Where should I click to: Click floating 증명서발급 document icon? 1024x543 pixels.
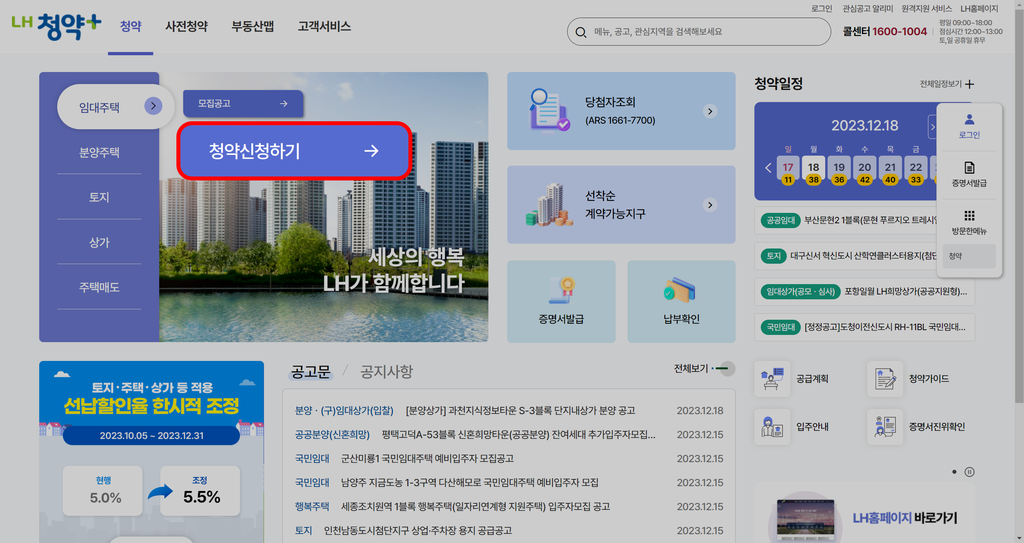(969, 168)
